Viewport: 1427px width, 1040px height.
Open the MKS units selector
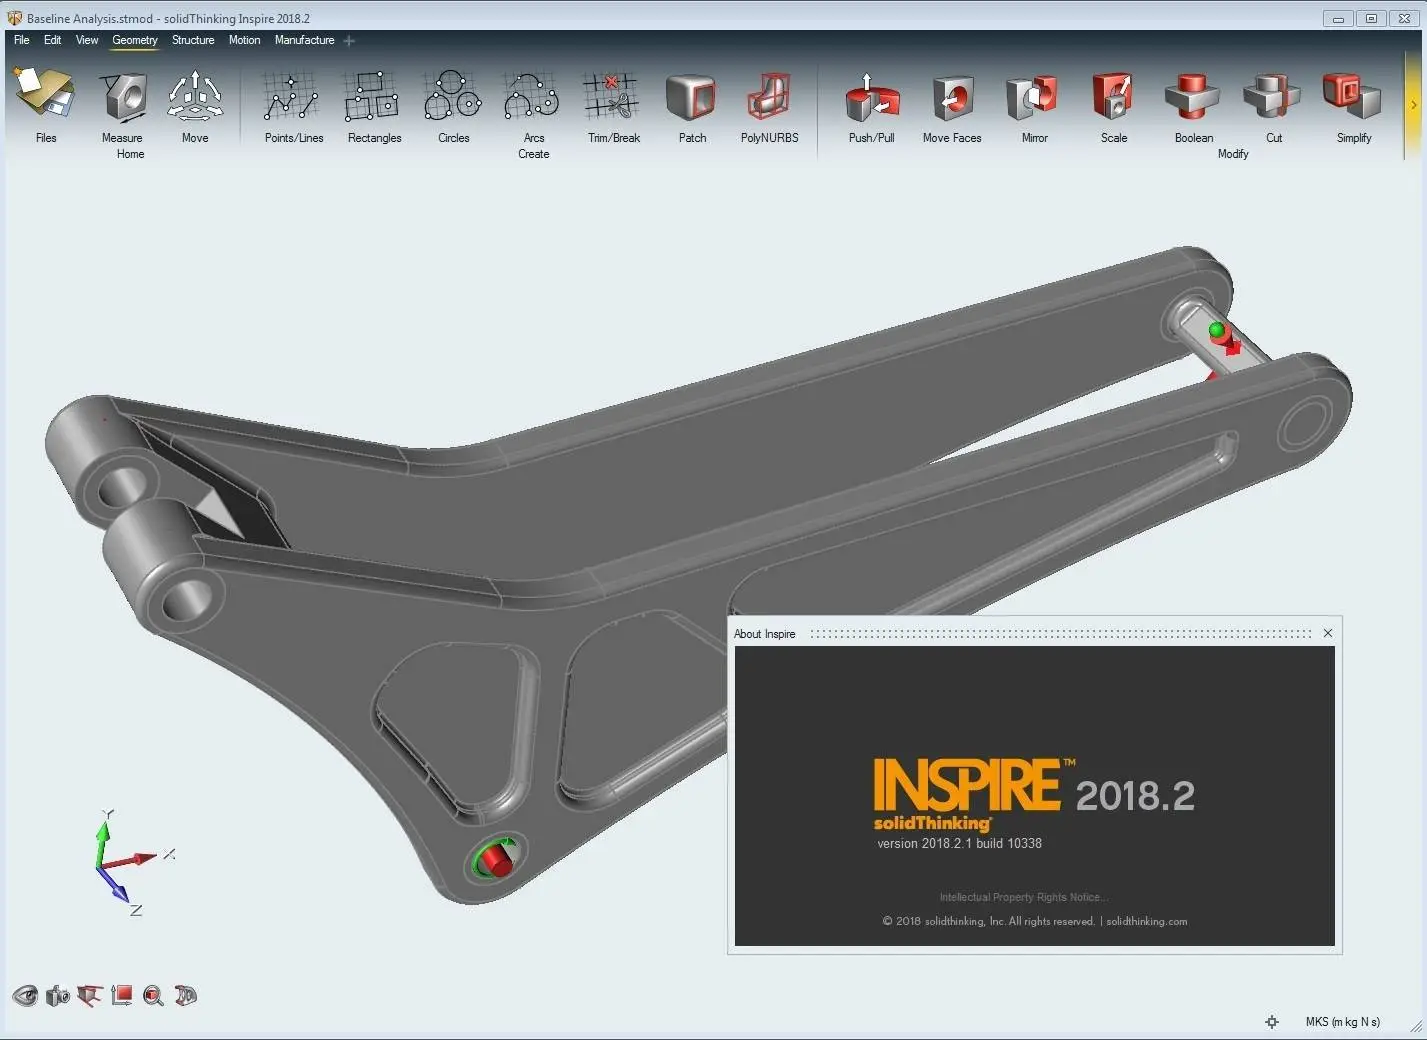click(1342, 1022)
